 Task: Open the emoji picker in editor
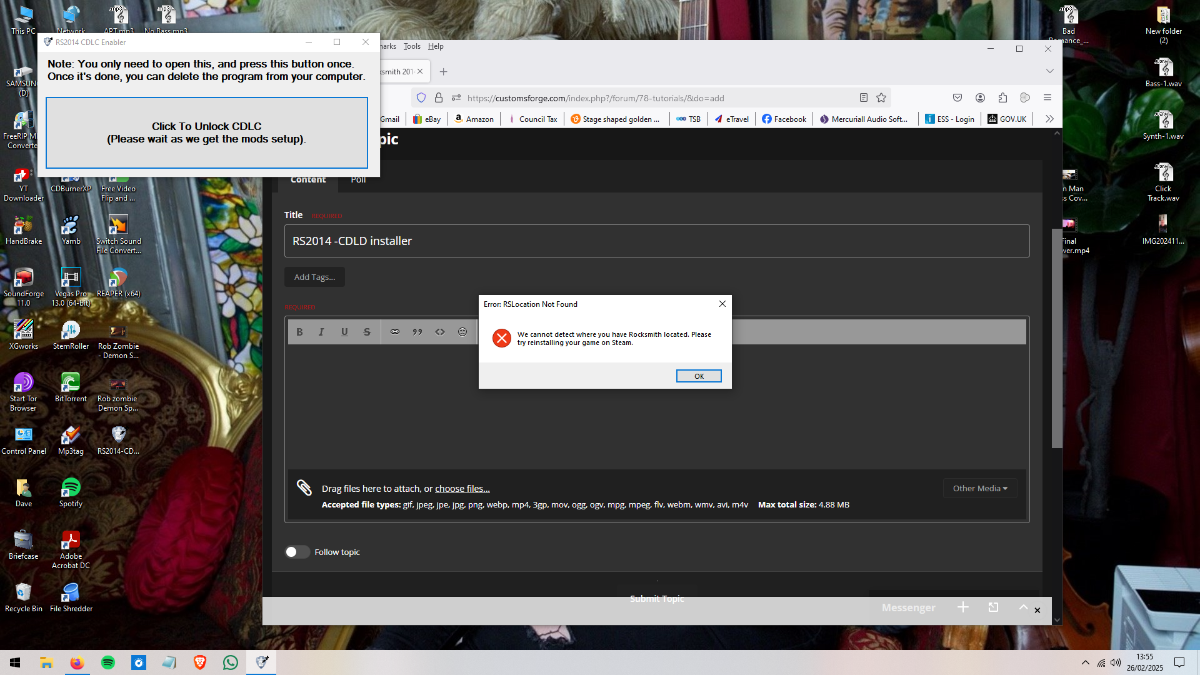(463, 332)
